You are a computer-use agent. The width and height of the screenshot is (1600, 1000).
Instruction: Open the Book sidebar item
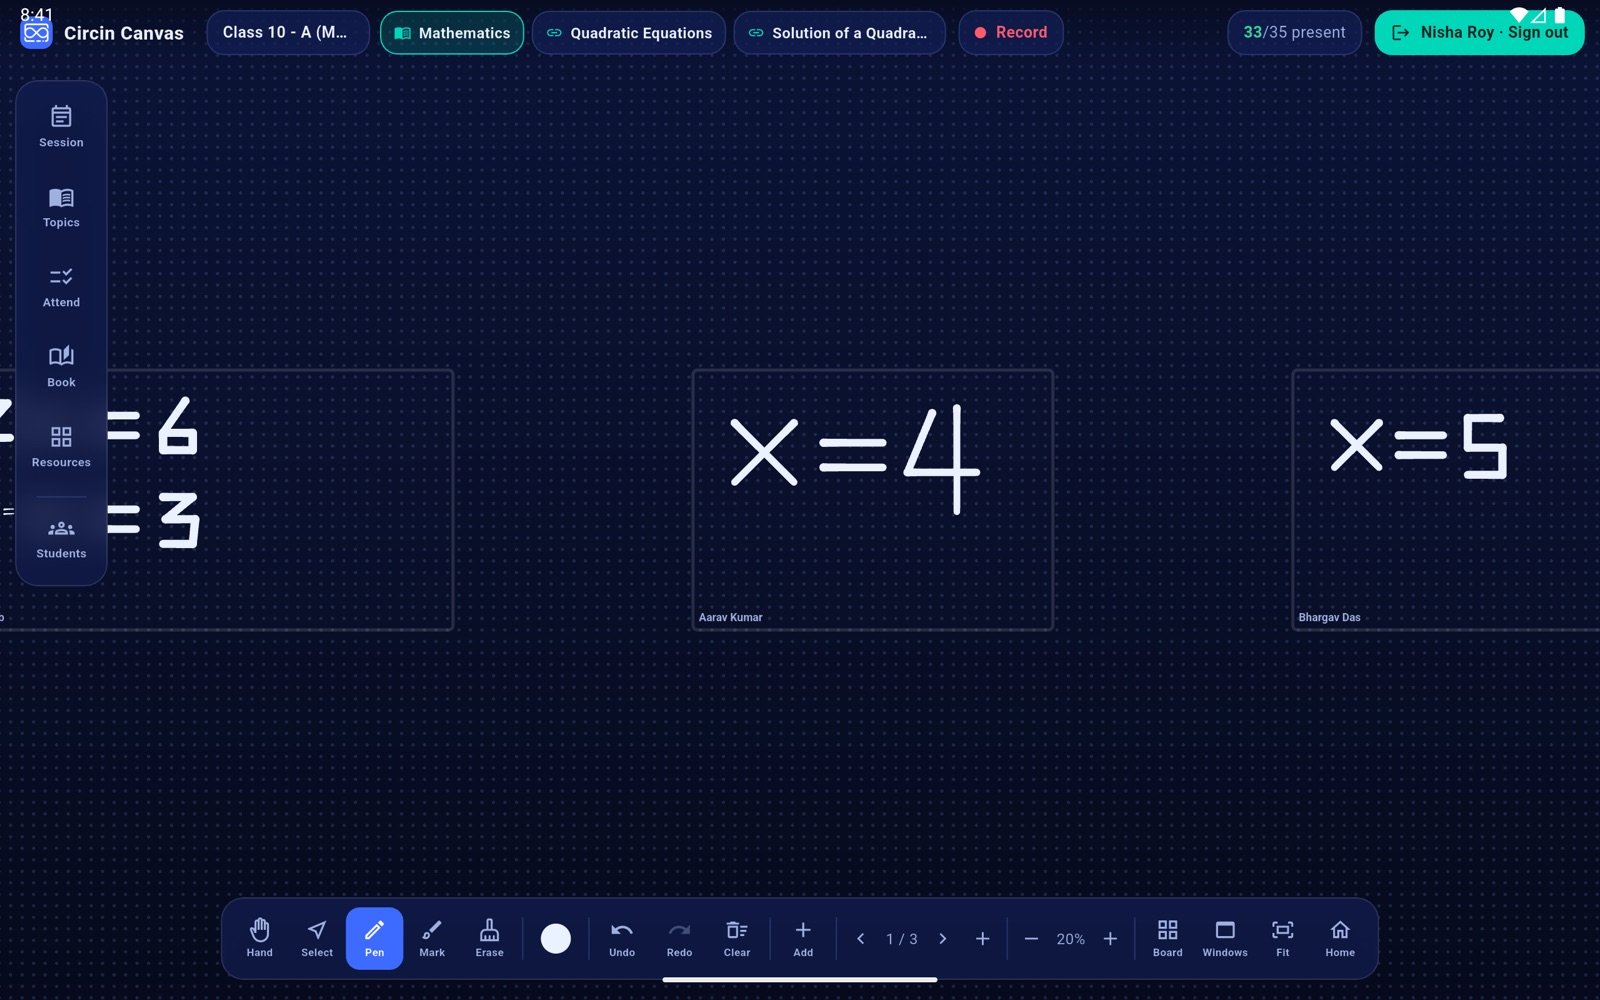click(61, 367)
